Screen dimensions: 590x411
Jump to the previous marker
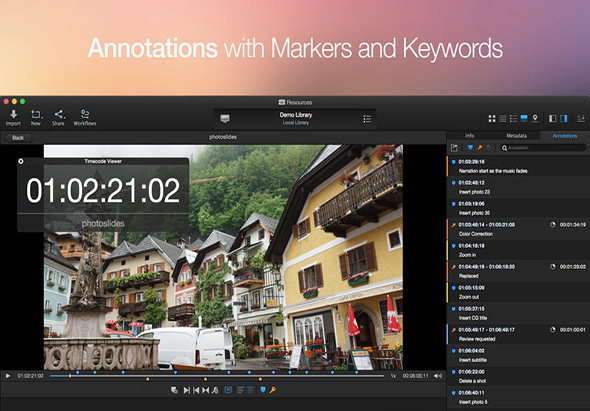click(x=196, y=390)
